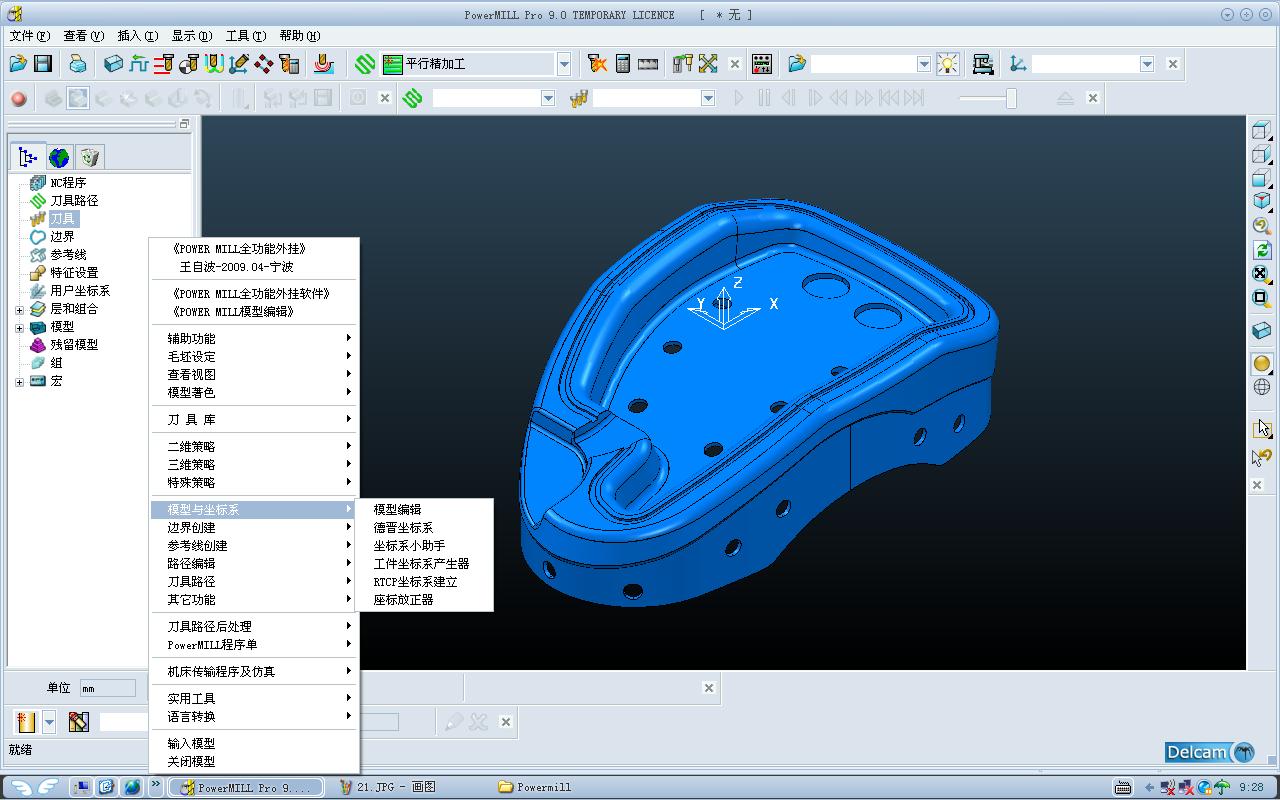Click the zoom to fit icon
Image resolution: width=1280 pixels, height=800 pixels.
1262,274
